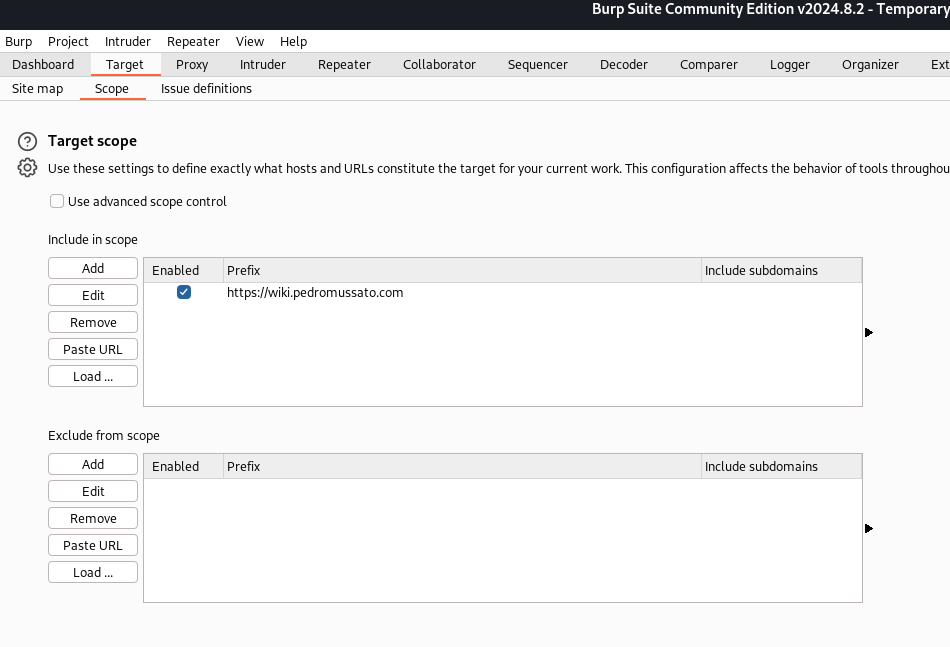This screenshot has height=647, width=950.
Task: Open the scope settings gear icon
Action: [x=28, y=168]
